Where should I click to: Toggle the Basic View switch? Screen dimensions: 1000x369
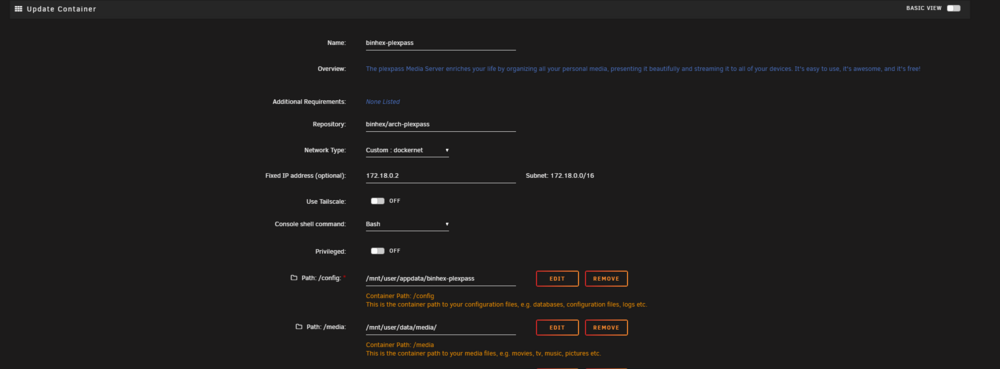(x=953, y=8)
